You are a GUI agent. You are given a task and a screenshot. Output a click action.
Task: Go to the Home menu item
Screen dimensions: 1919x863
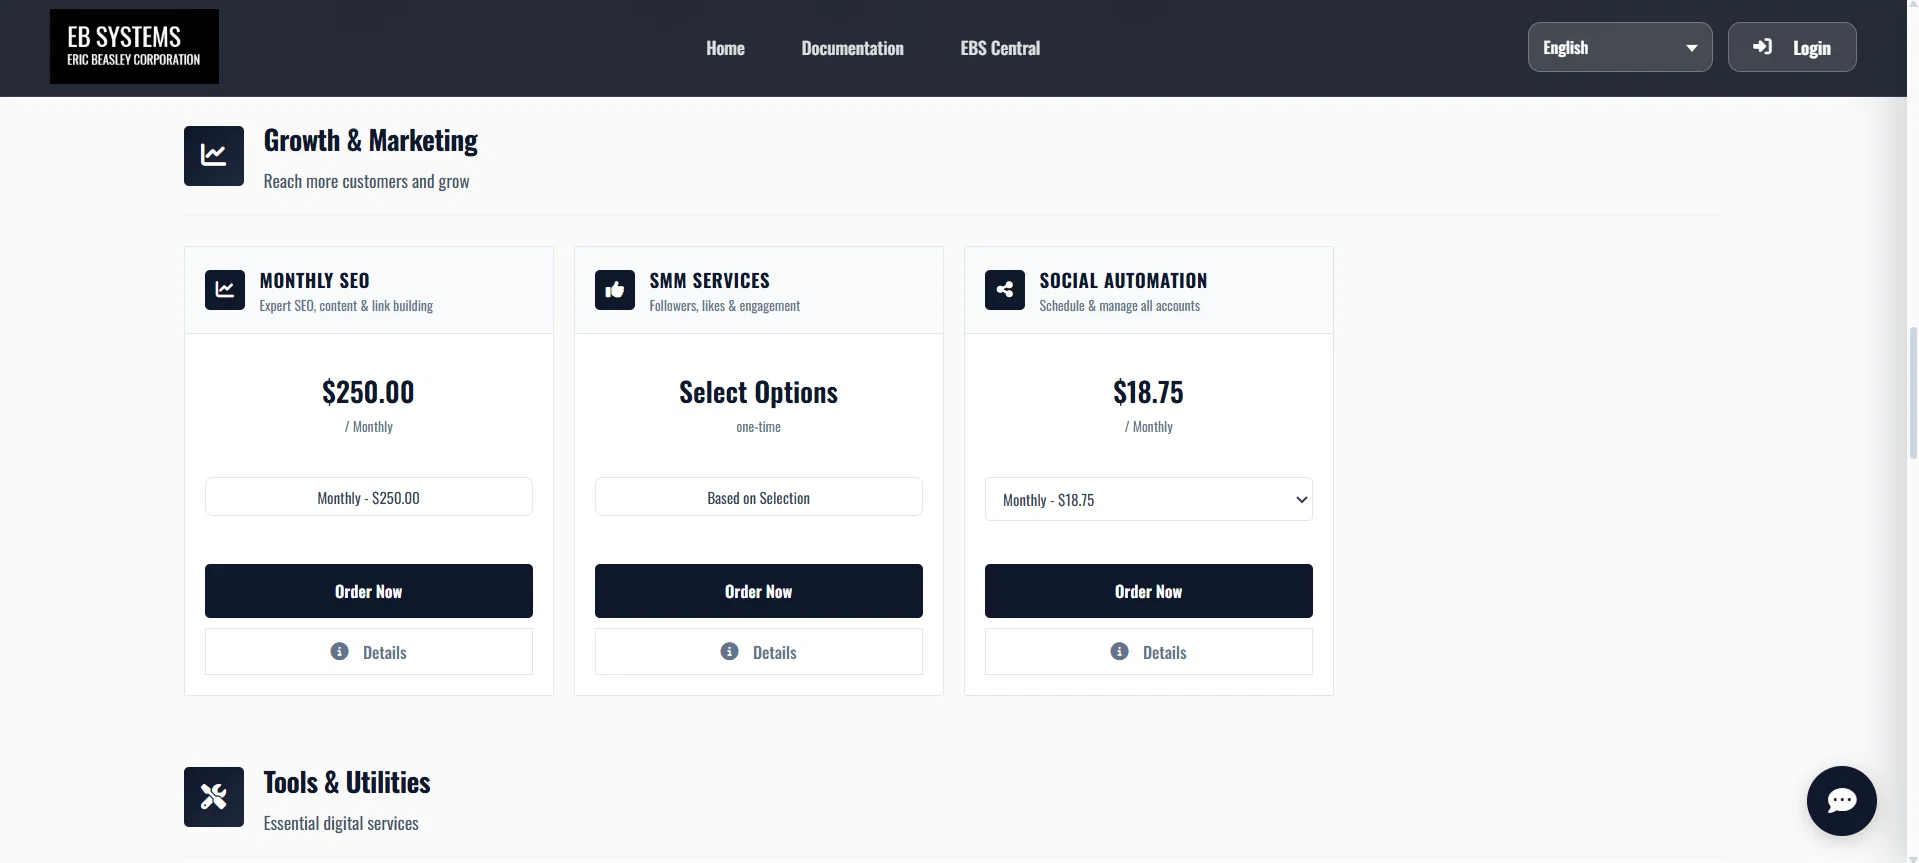point(725,48)
